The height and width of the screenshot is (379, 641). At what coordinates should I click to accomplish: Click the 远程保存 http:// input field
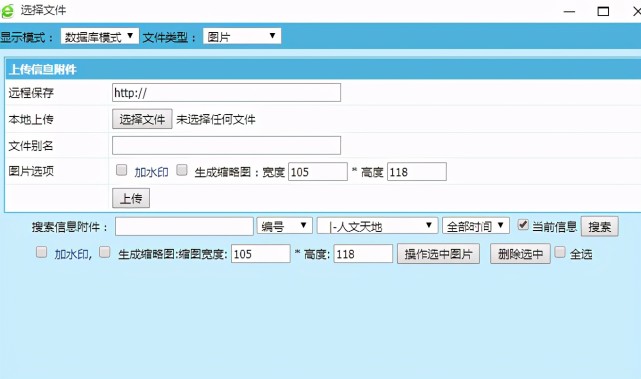point(226,93)
